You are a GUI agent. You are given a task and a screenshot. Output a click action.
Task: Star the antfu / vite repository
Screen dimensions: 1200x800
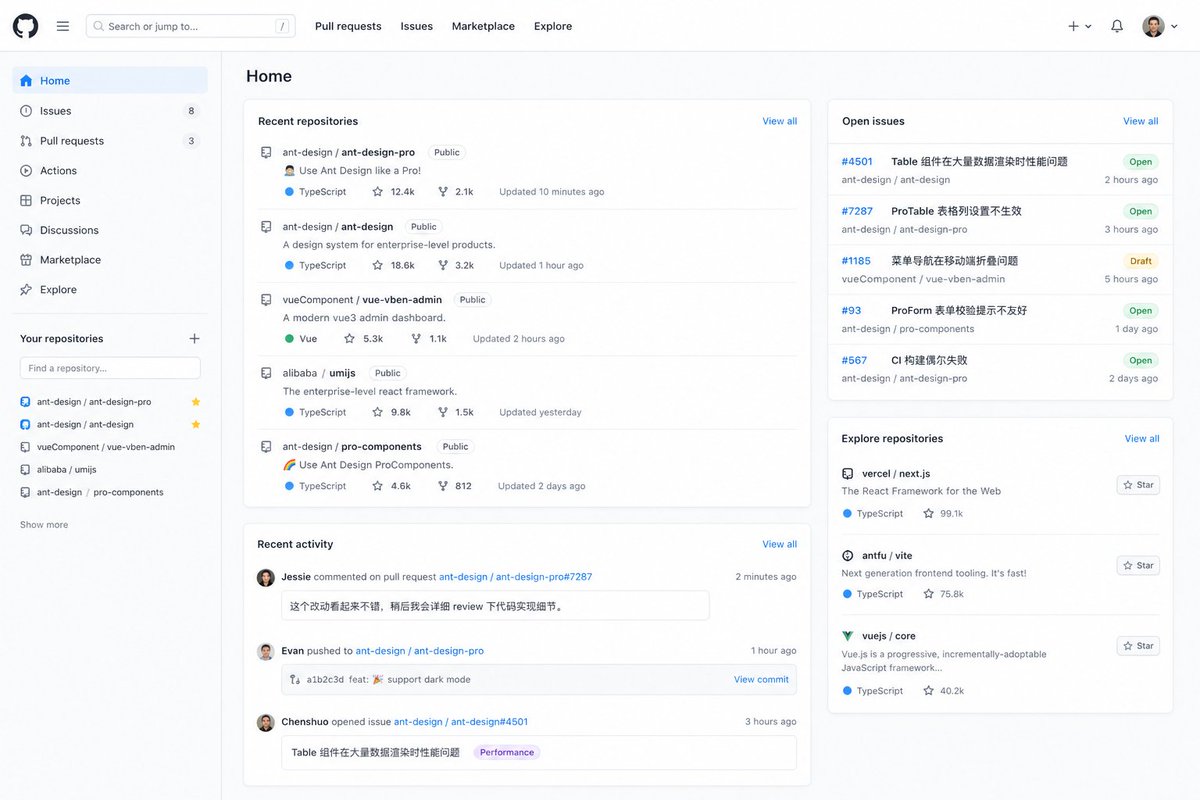tap(1138, 565)
